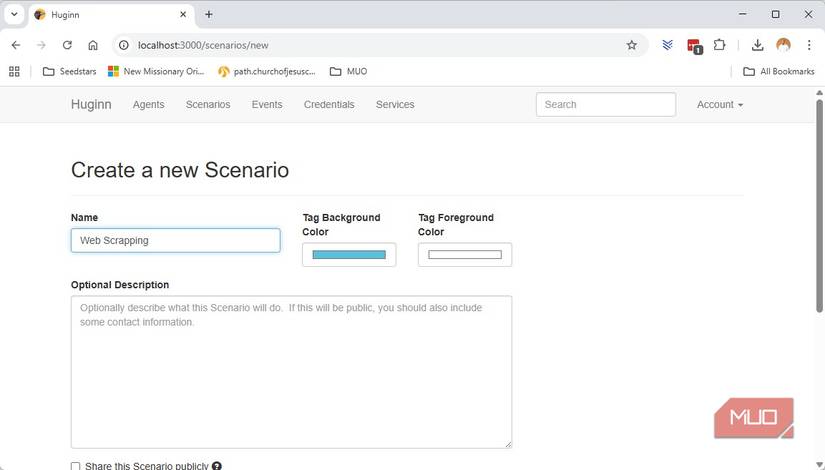Open the blue layered extension icon
Screen dimensions: 825x470
[668, 45]
